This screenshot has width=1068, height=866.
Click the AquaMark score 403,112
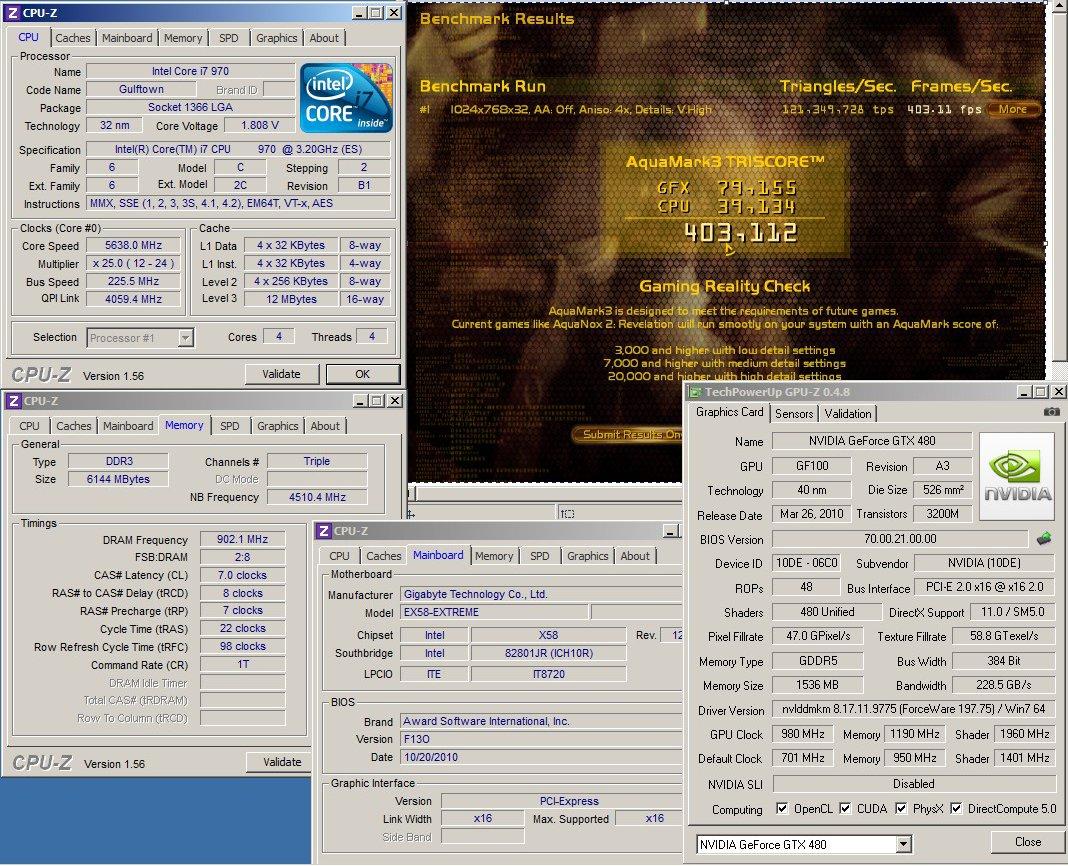point(740,233)
